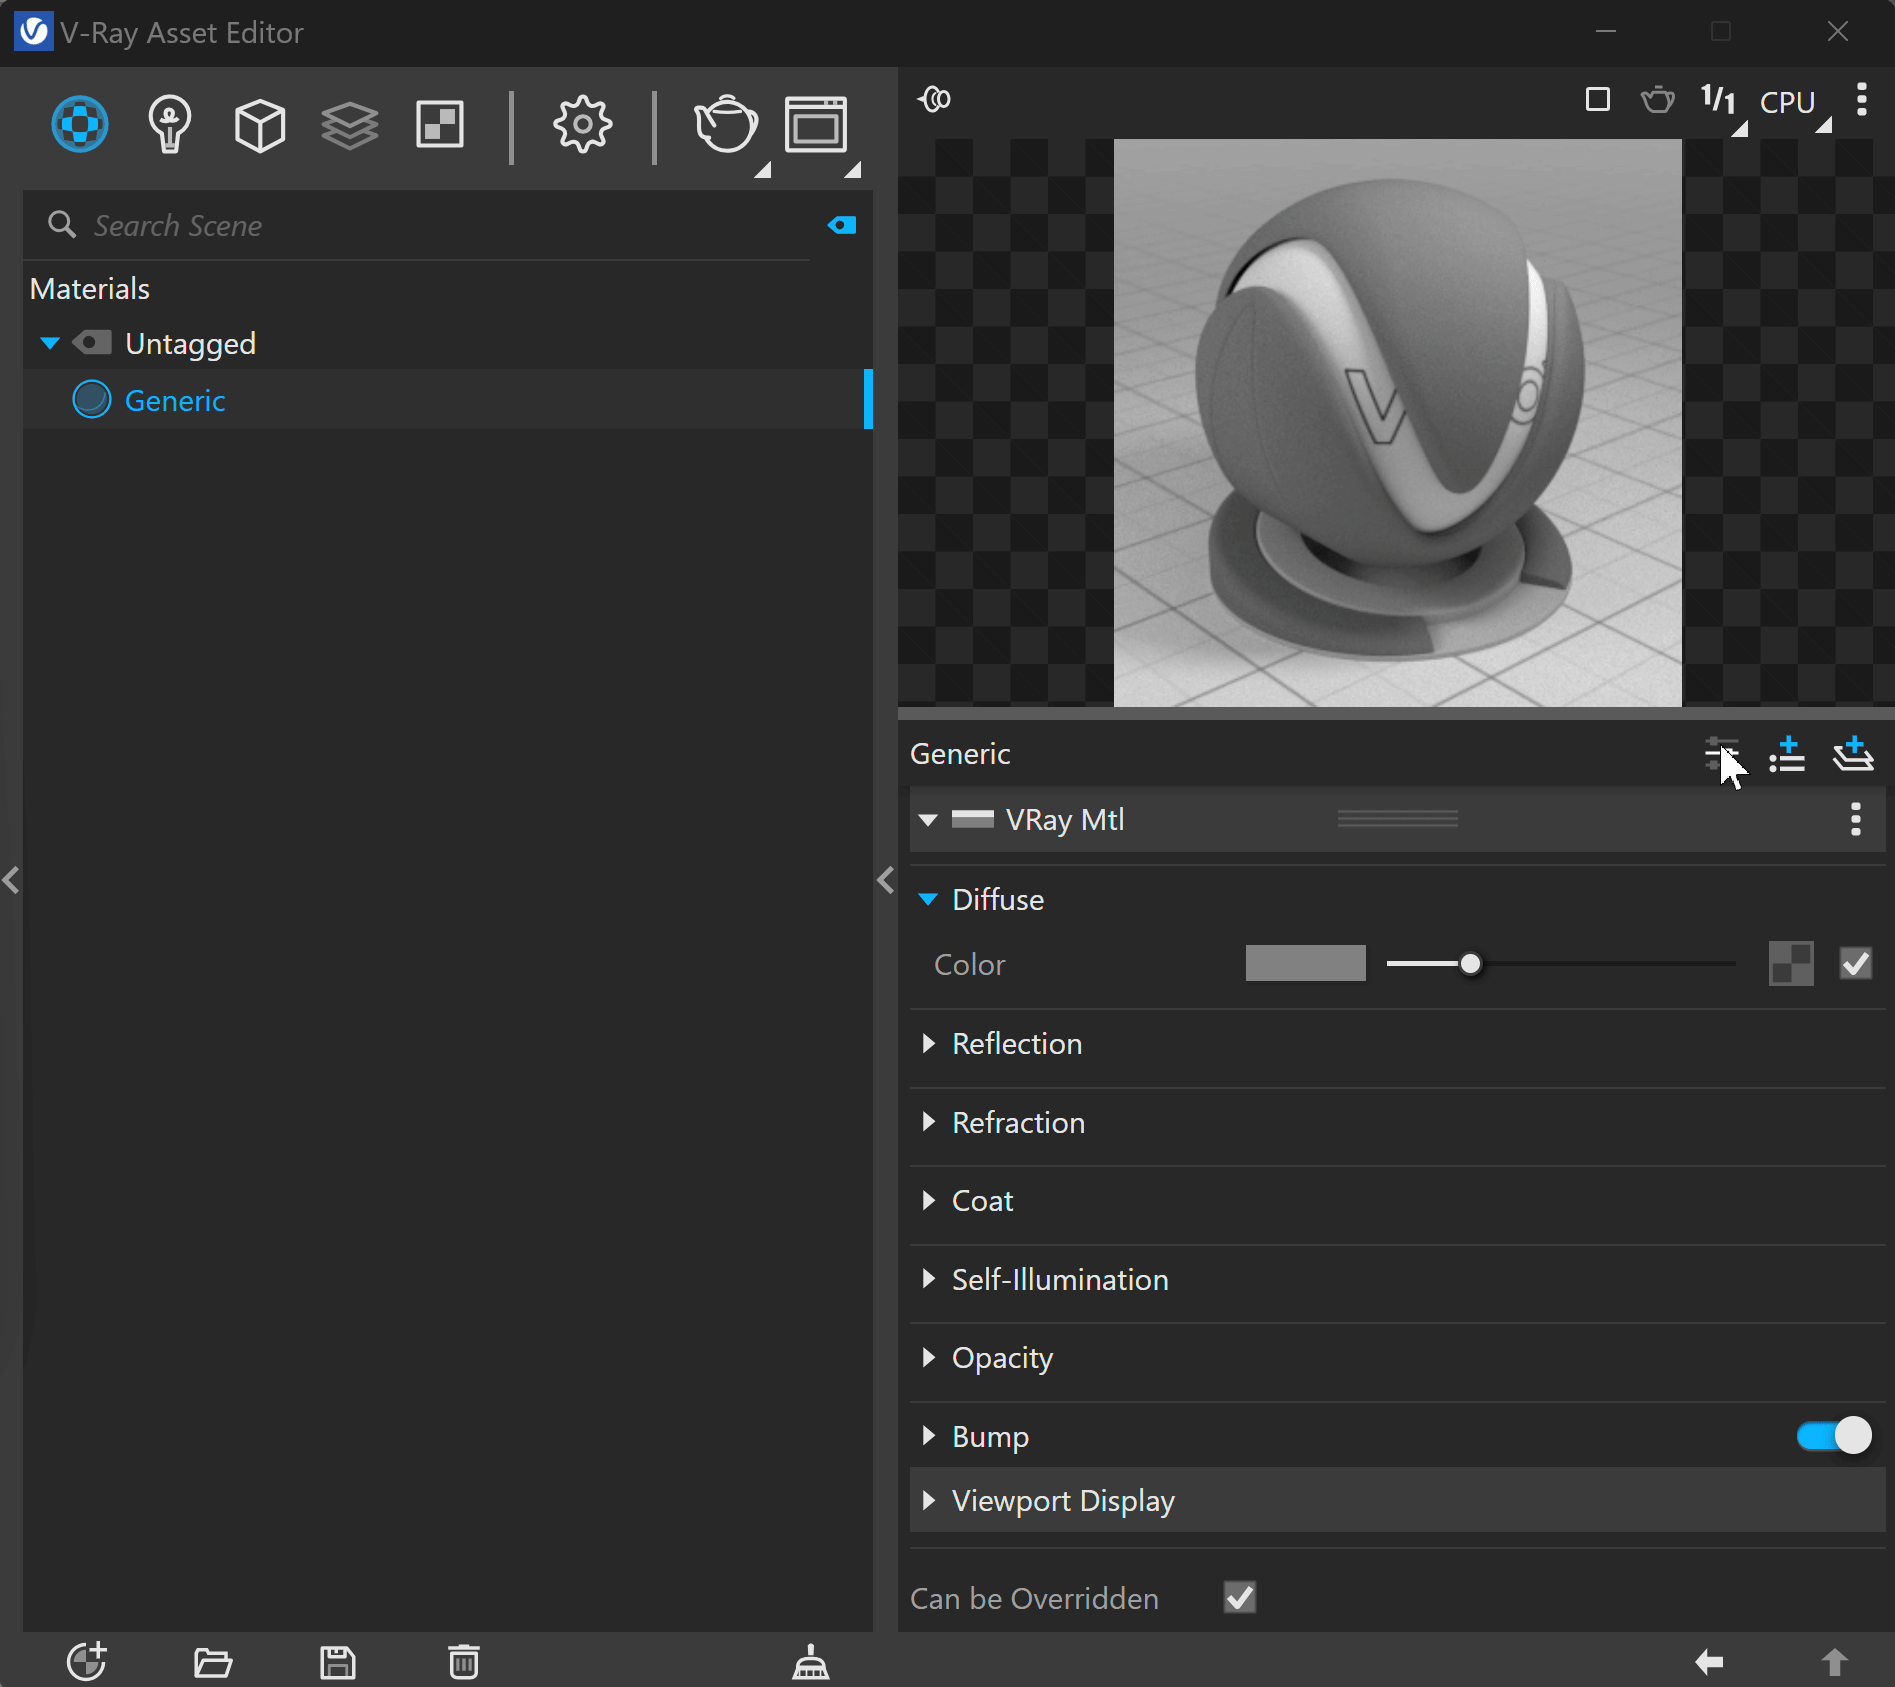This screenshot has width=1895, height=1687.
Task: Purge unused assets broom icon
Action: coord(811,1662)
